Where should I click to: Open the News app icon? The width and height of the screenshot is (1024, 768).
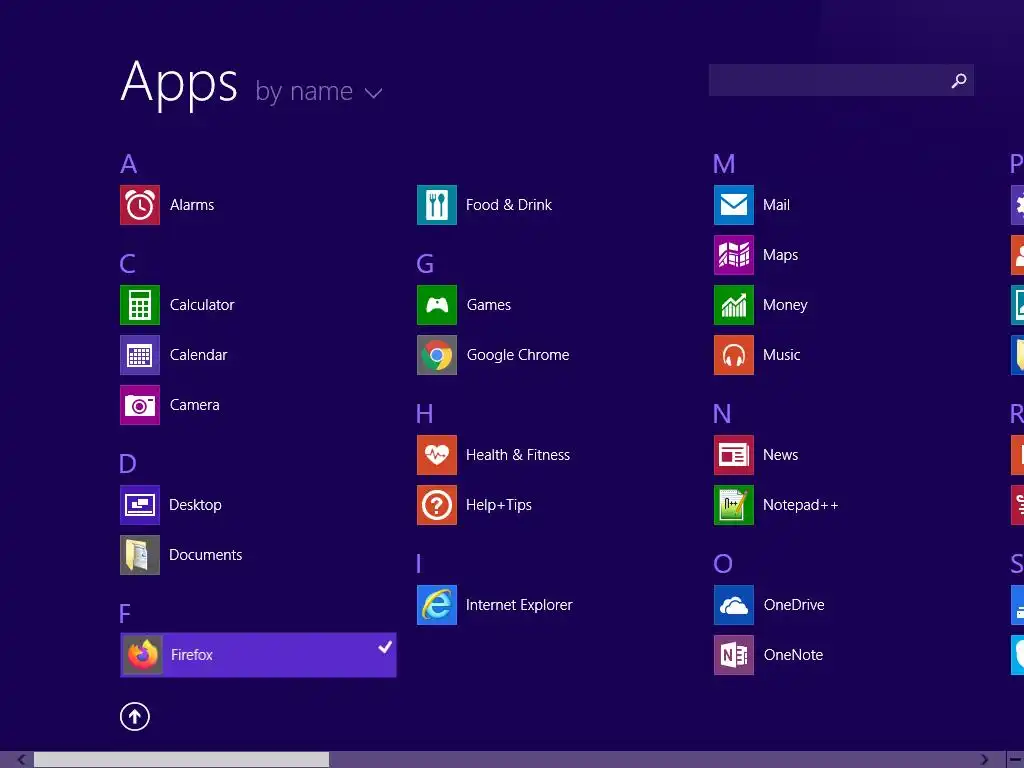tap(734, 455)
